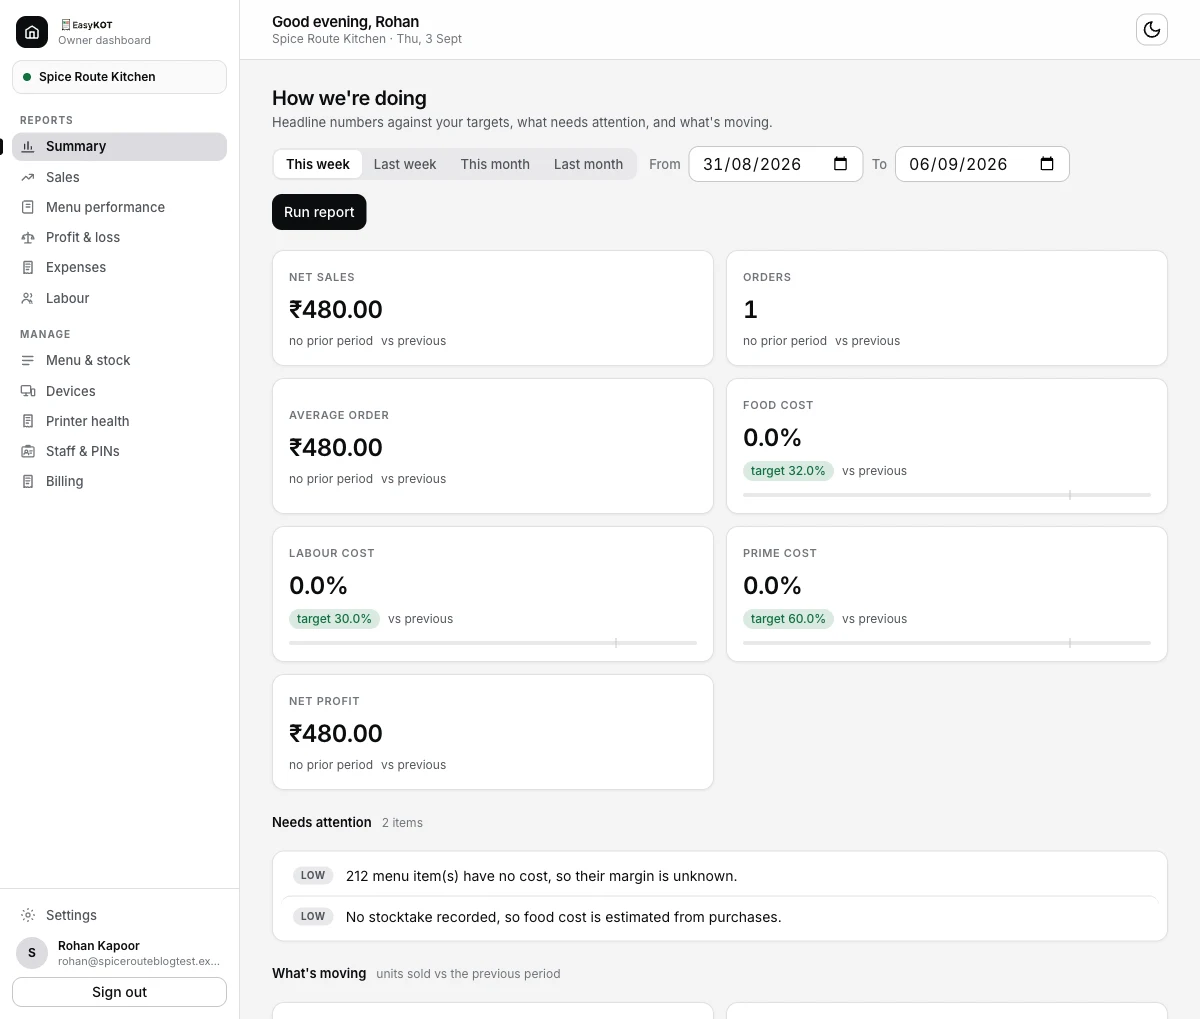Open Billing page
Viewport: 1200px width, 1019px height.
[120, 481]
